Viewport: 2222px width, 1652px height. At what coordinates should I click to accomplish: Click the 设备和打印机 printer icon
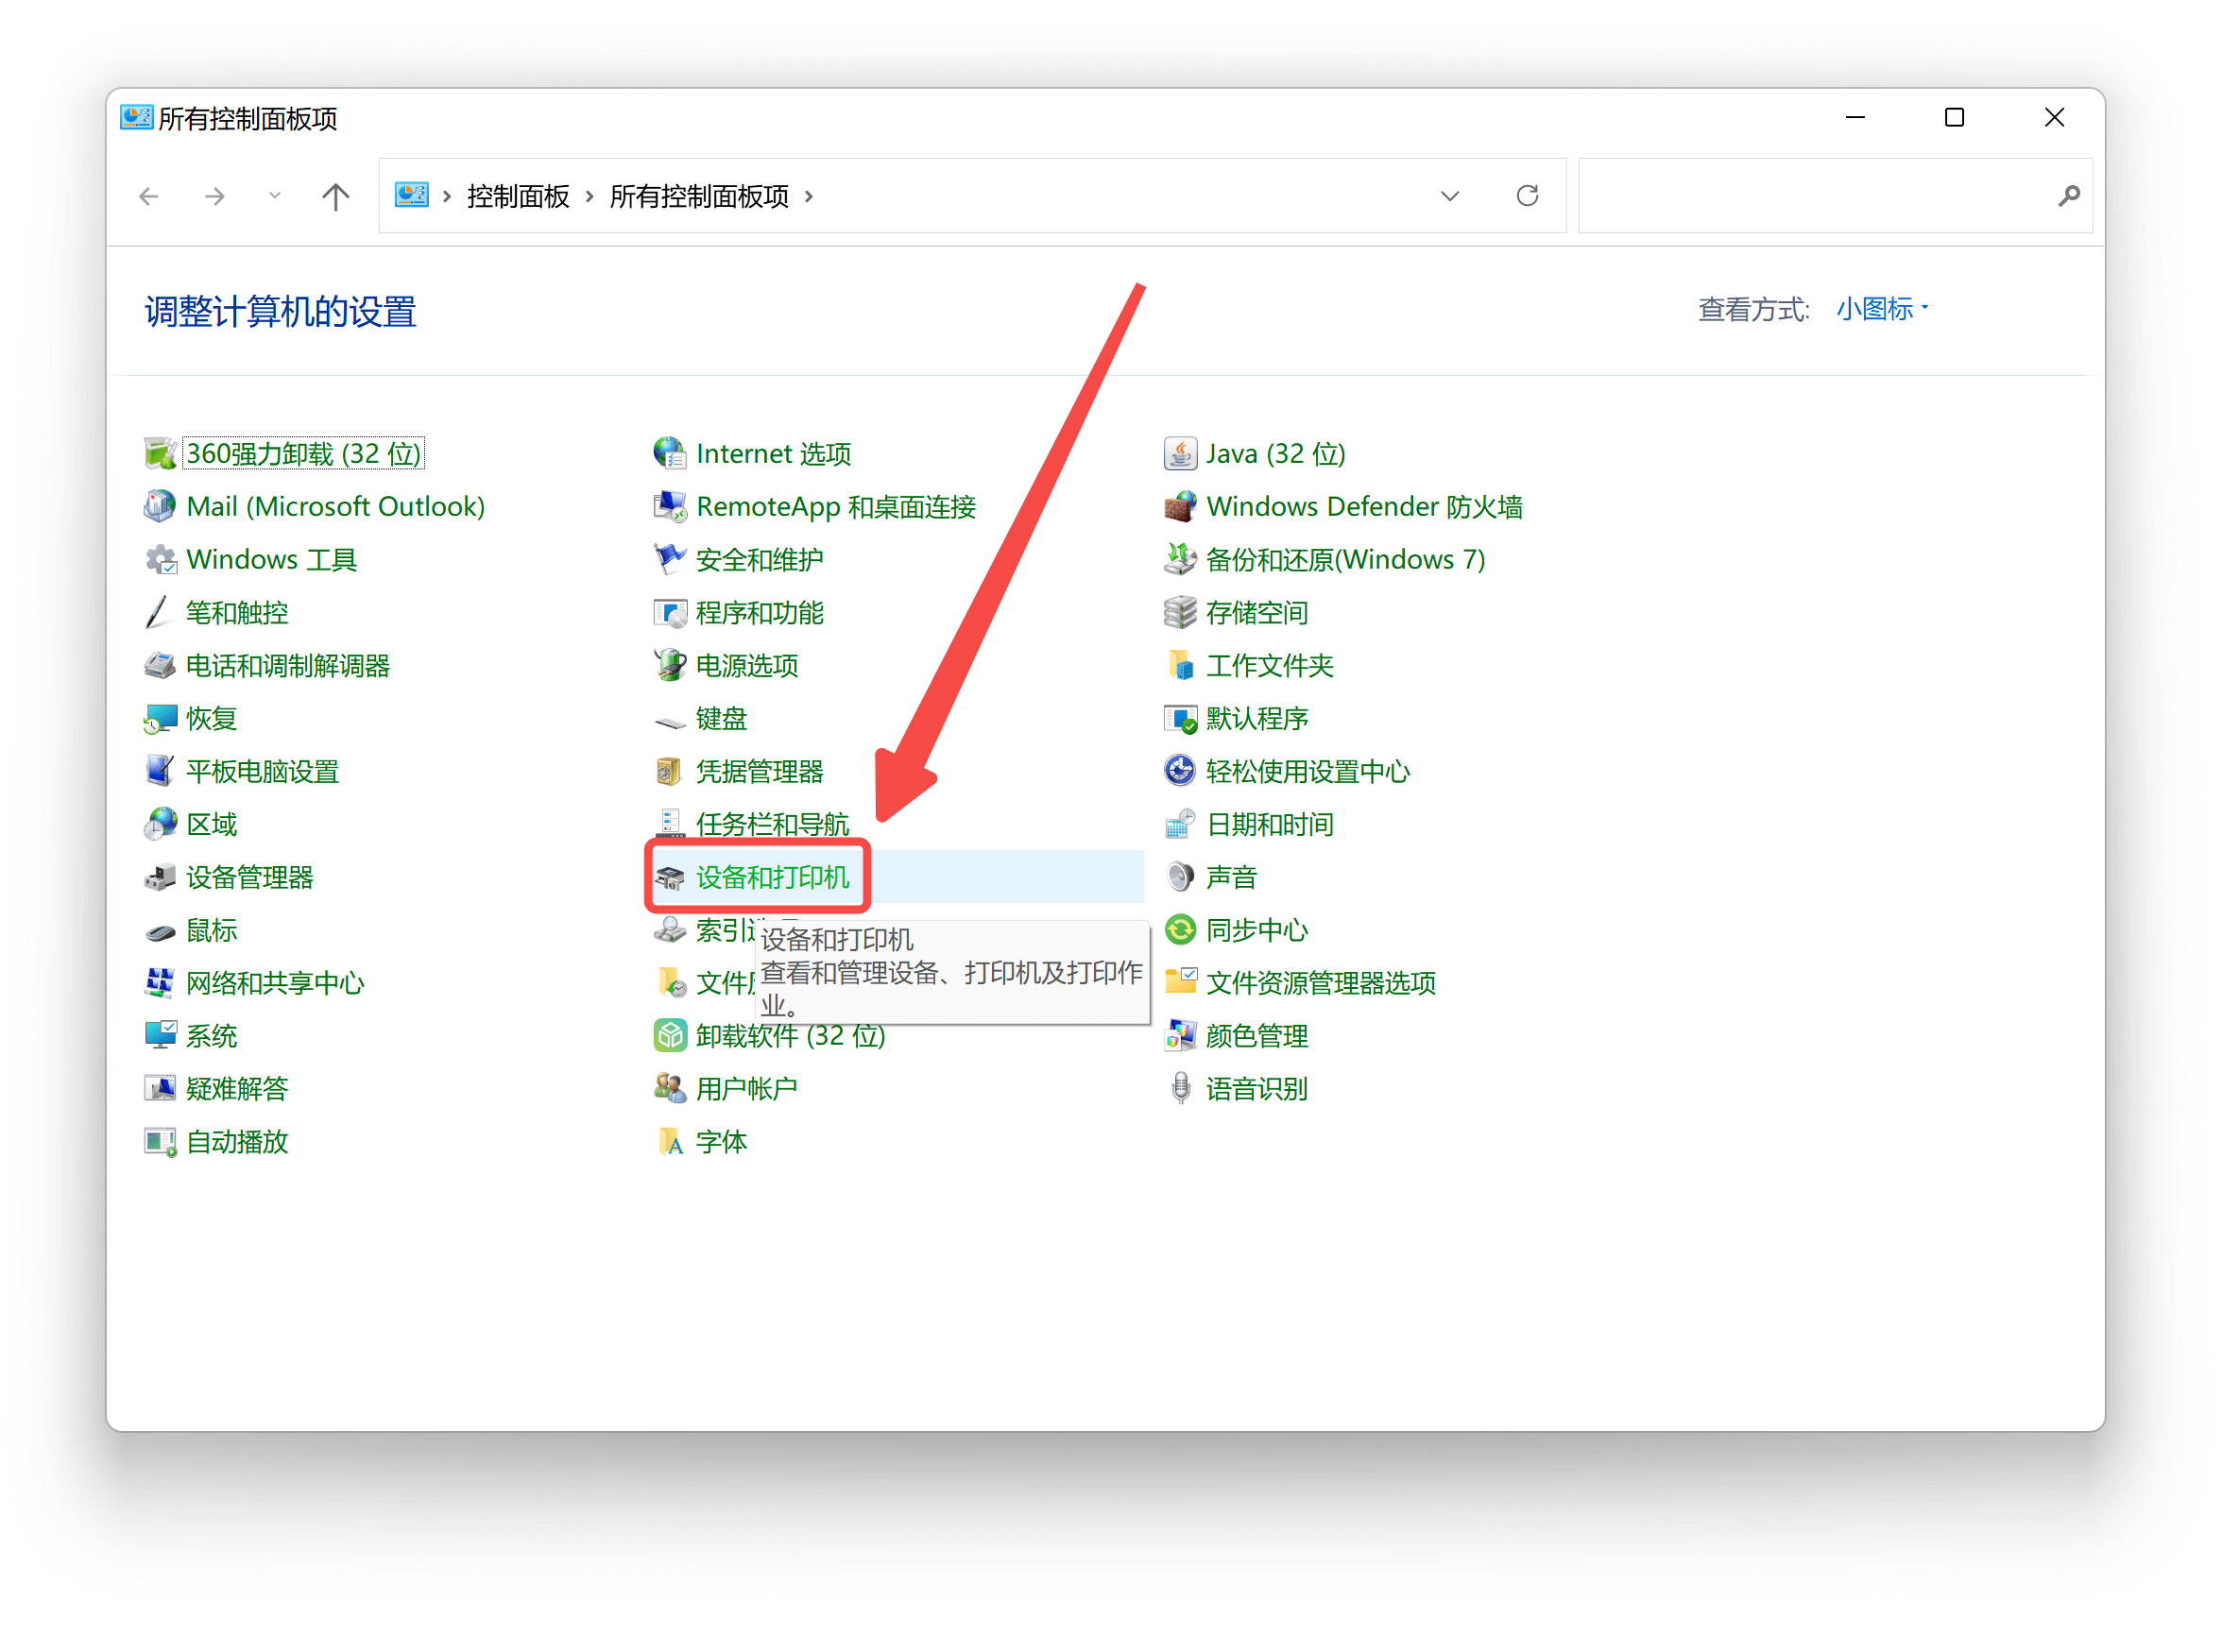coord(670,878)
